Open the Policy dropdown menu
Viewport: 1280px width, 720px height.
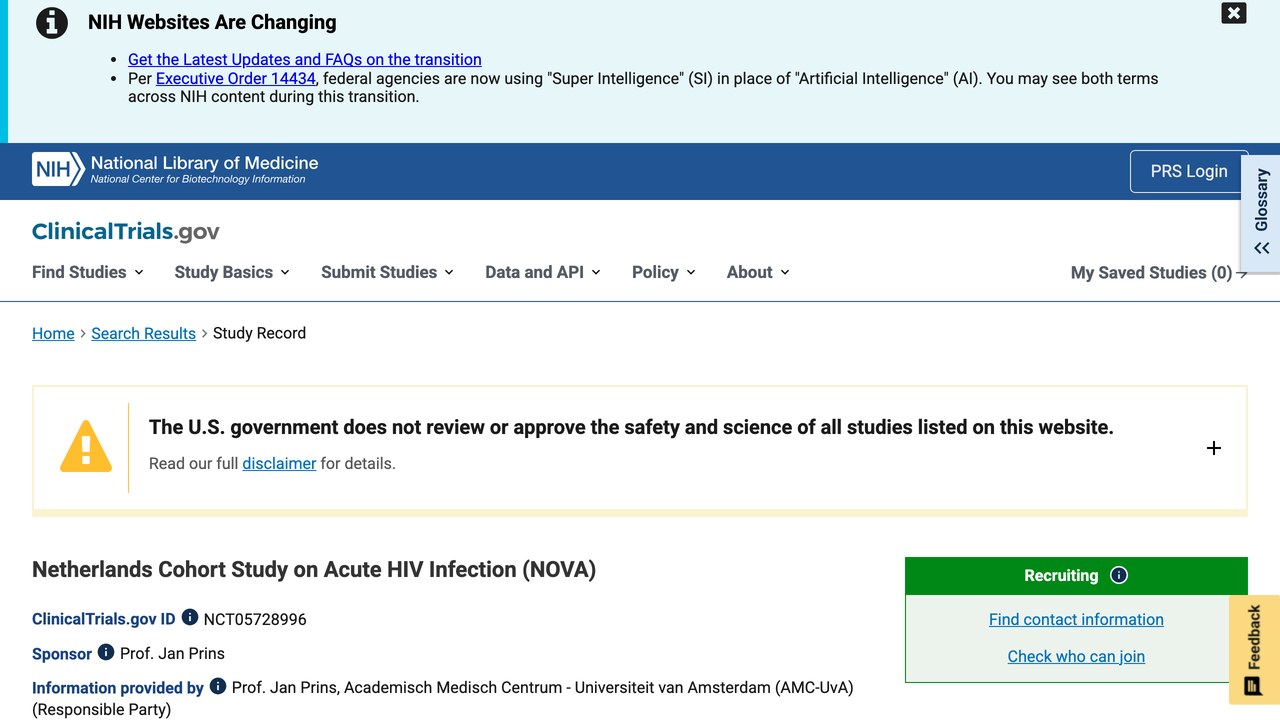664,272
